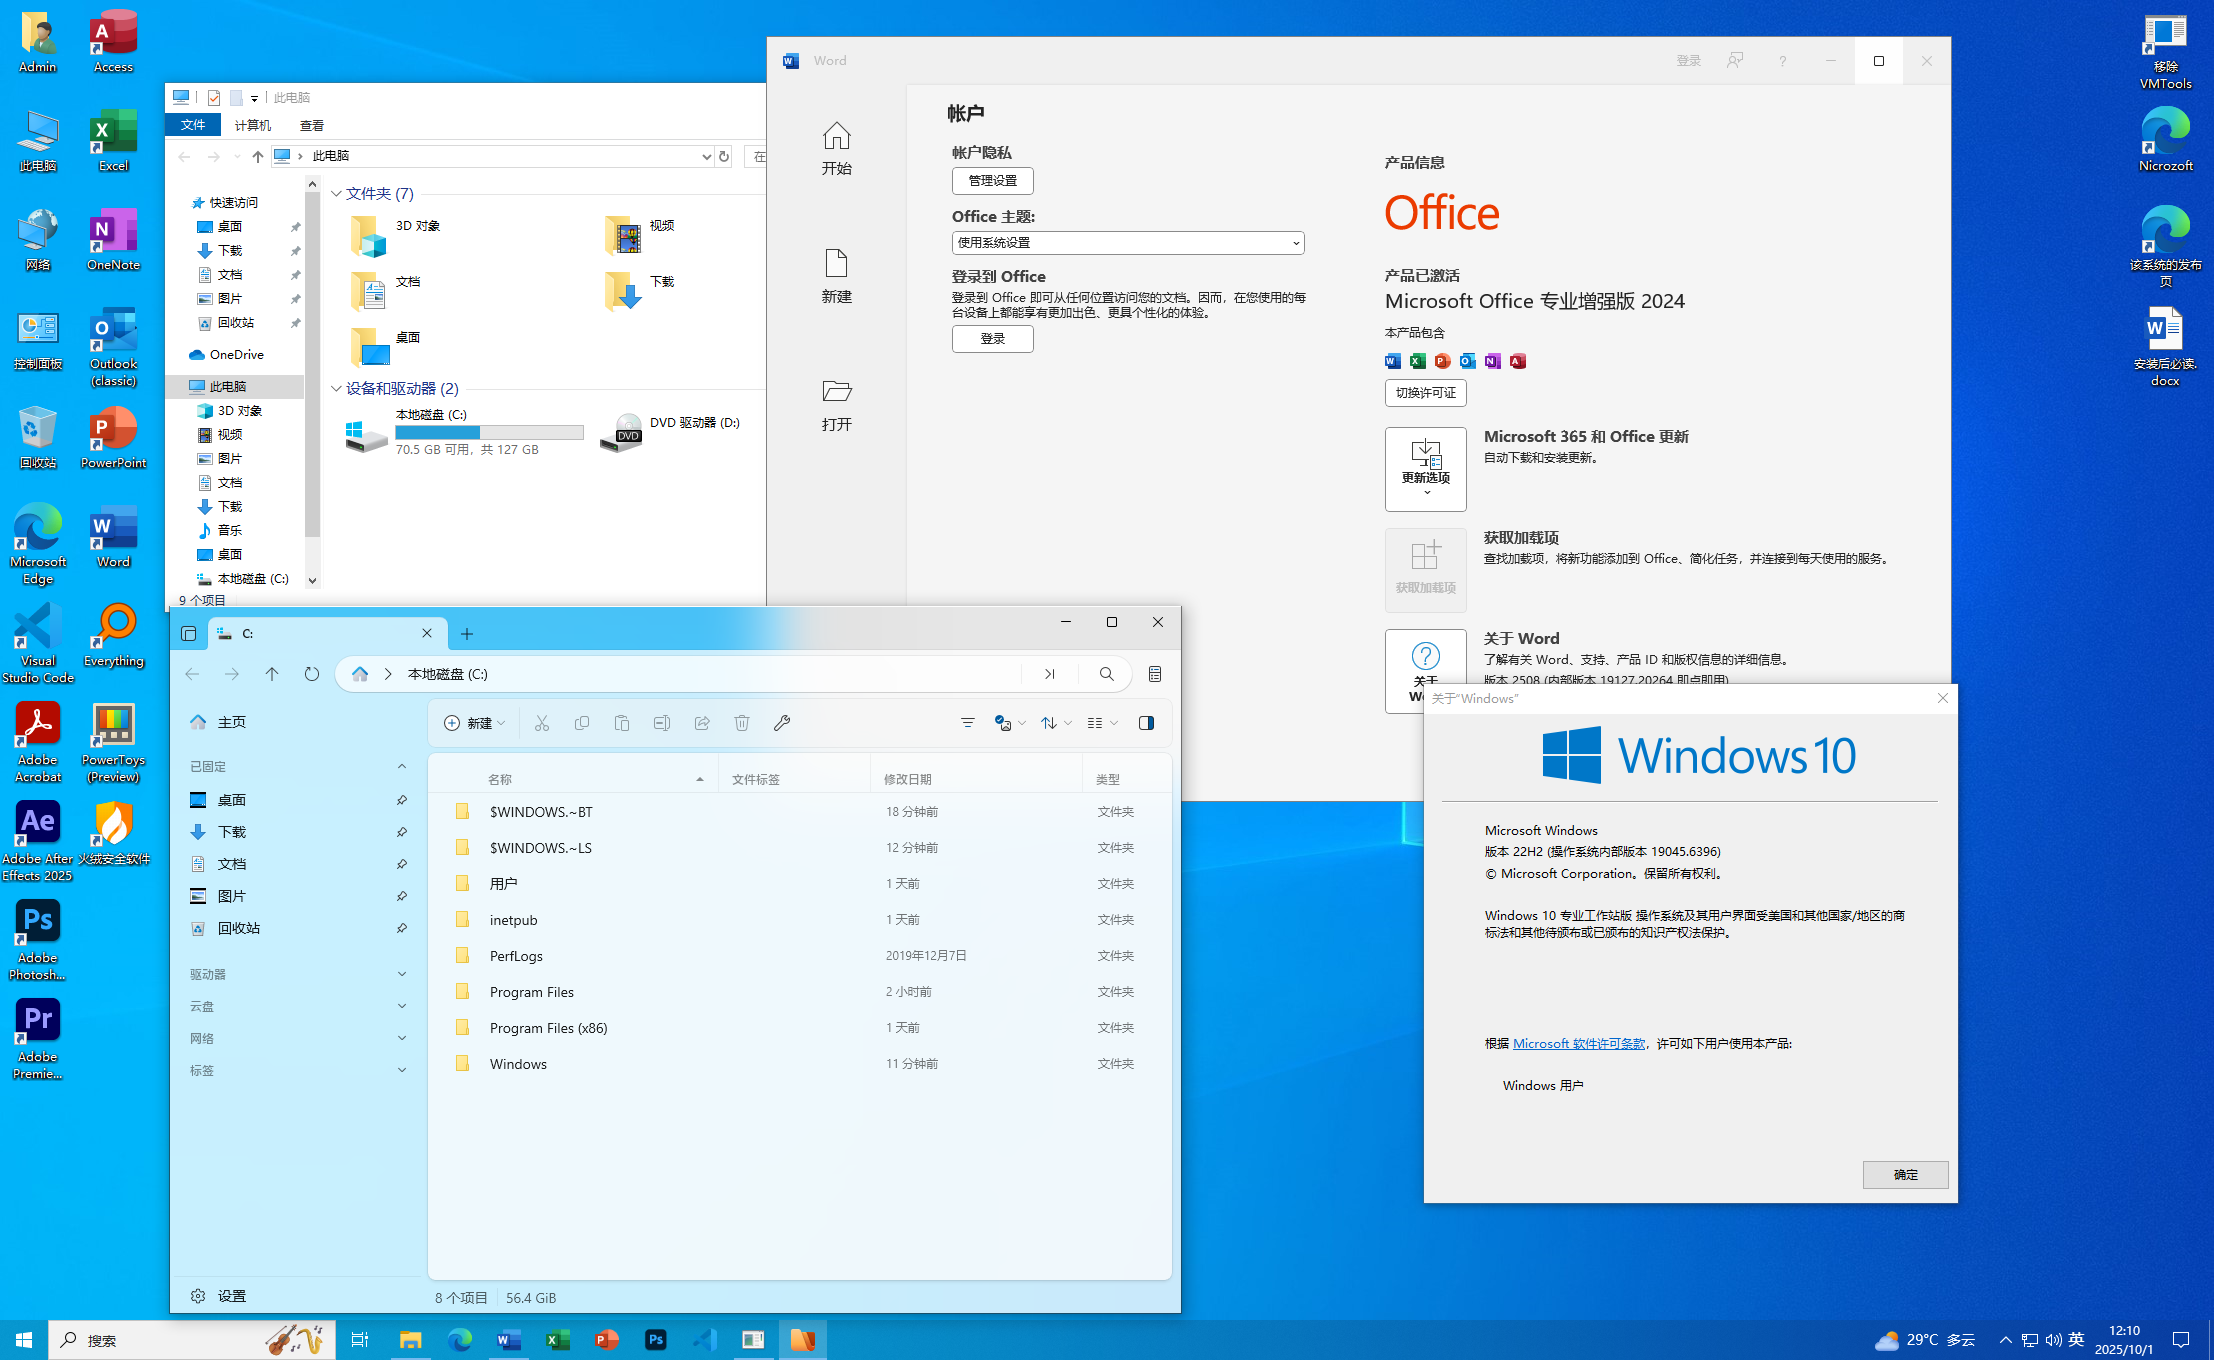Collapse the 文件夹 (7) group
2214x1360 pixels.
pyautogui.click(x=336, y=194)
